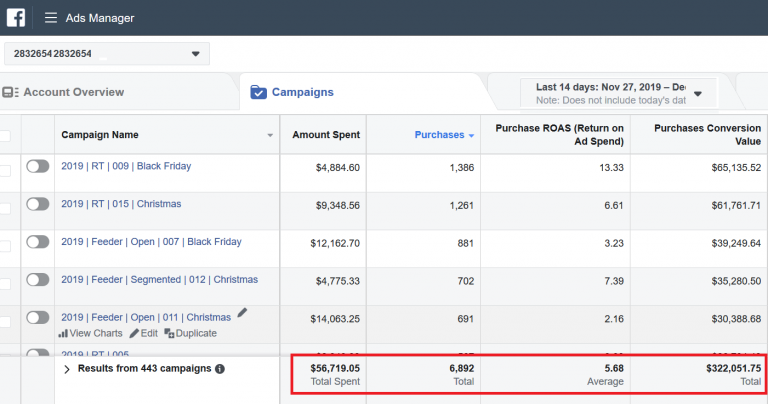This screenshot has width=768, height=404.
Task: Click purchases cell 691
Action: pyautogui.click(x=465, y=319)
